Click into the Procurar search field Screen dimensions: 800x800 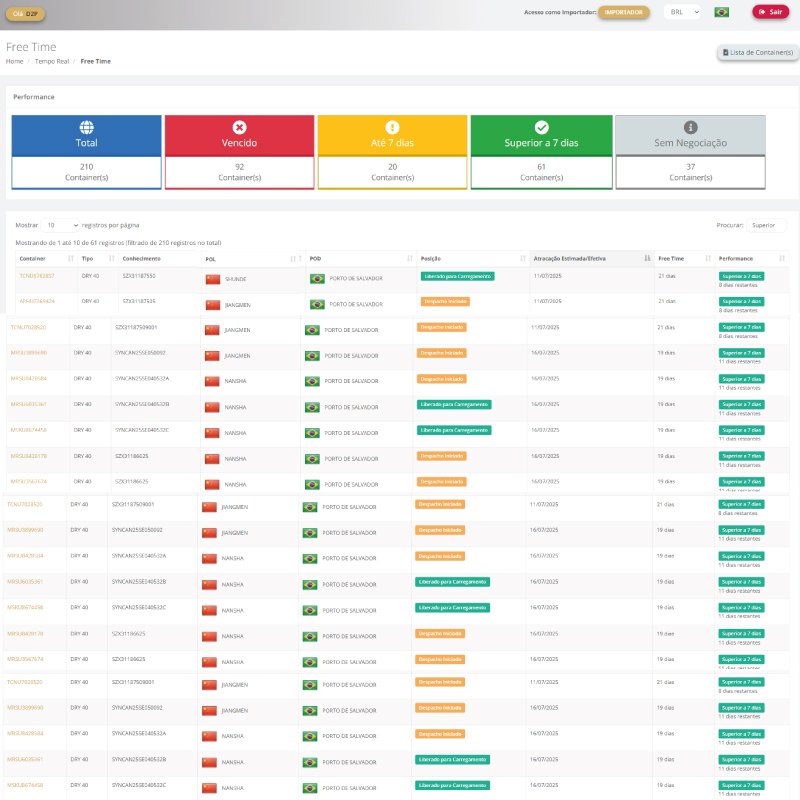(767, 225)
